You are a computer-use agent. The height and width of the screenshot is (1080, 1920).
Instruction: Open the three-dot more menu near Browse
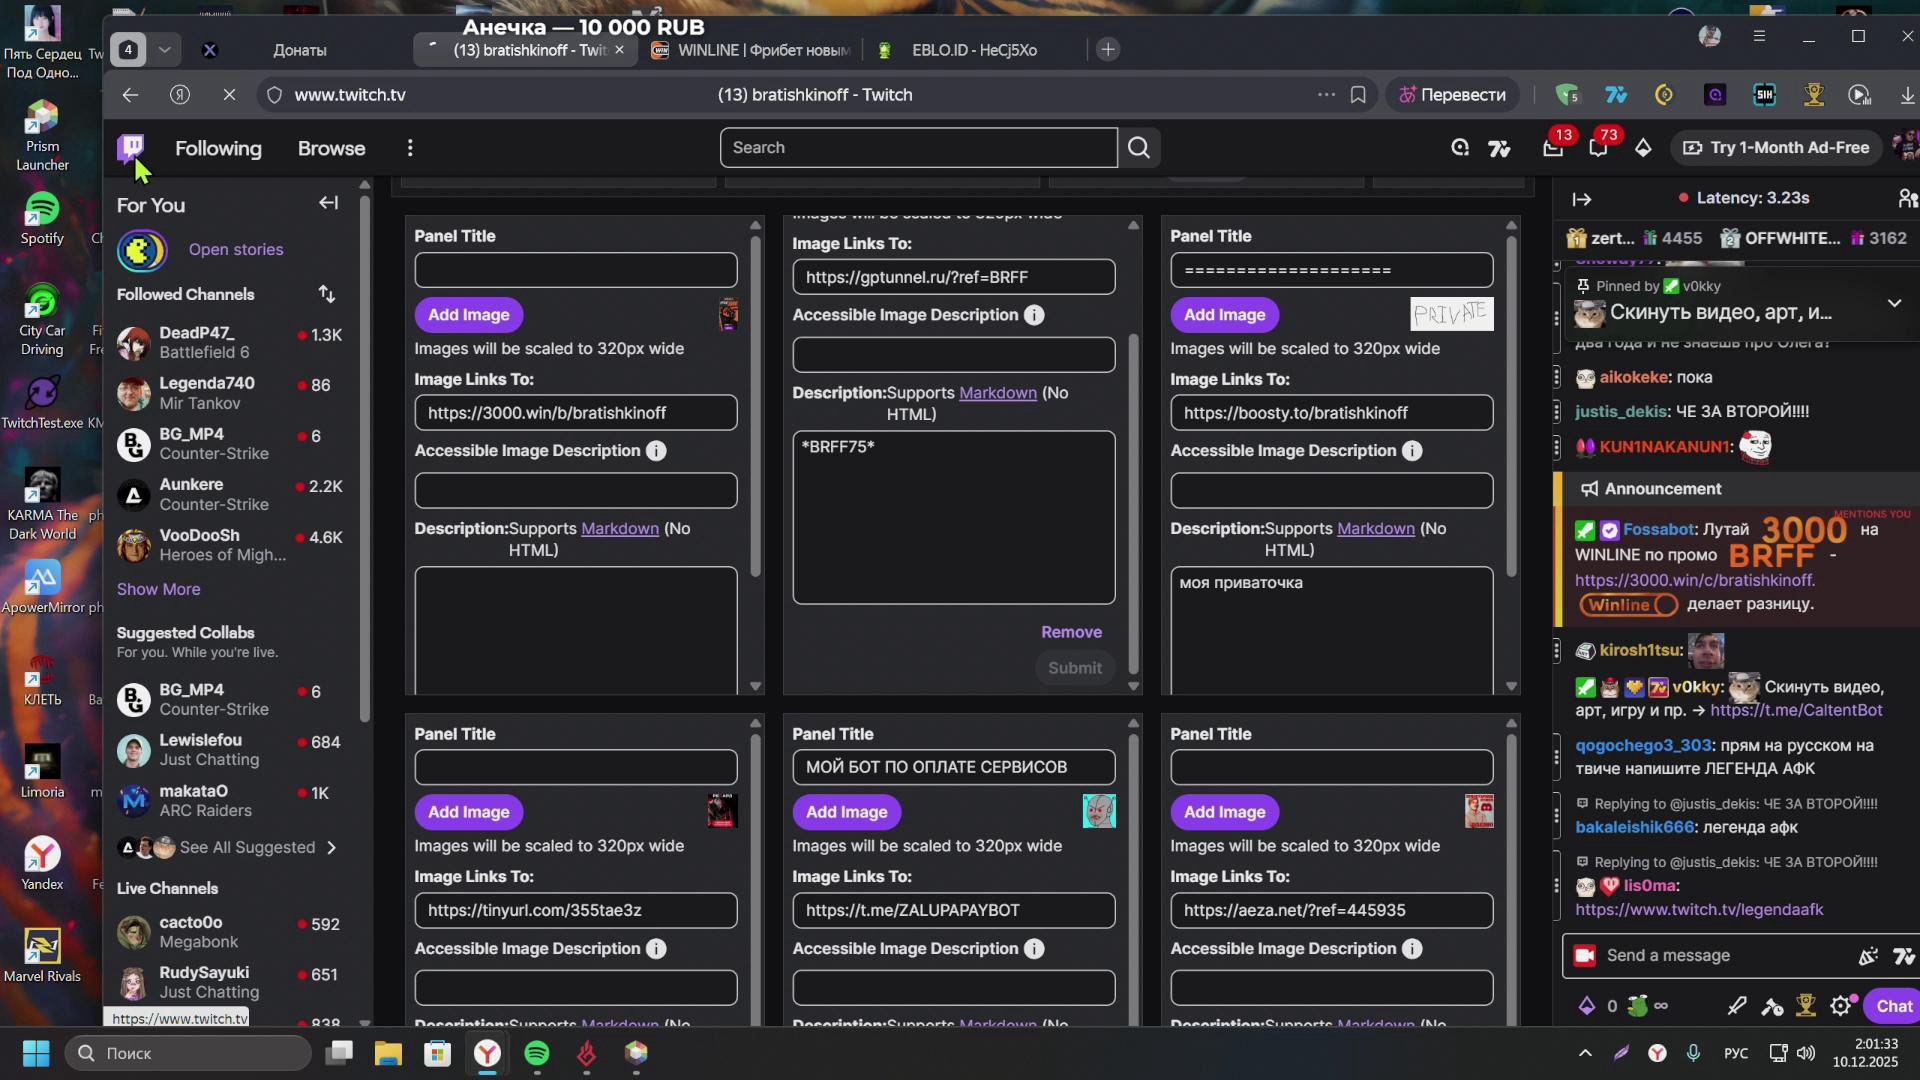[410, 148]
